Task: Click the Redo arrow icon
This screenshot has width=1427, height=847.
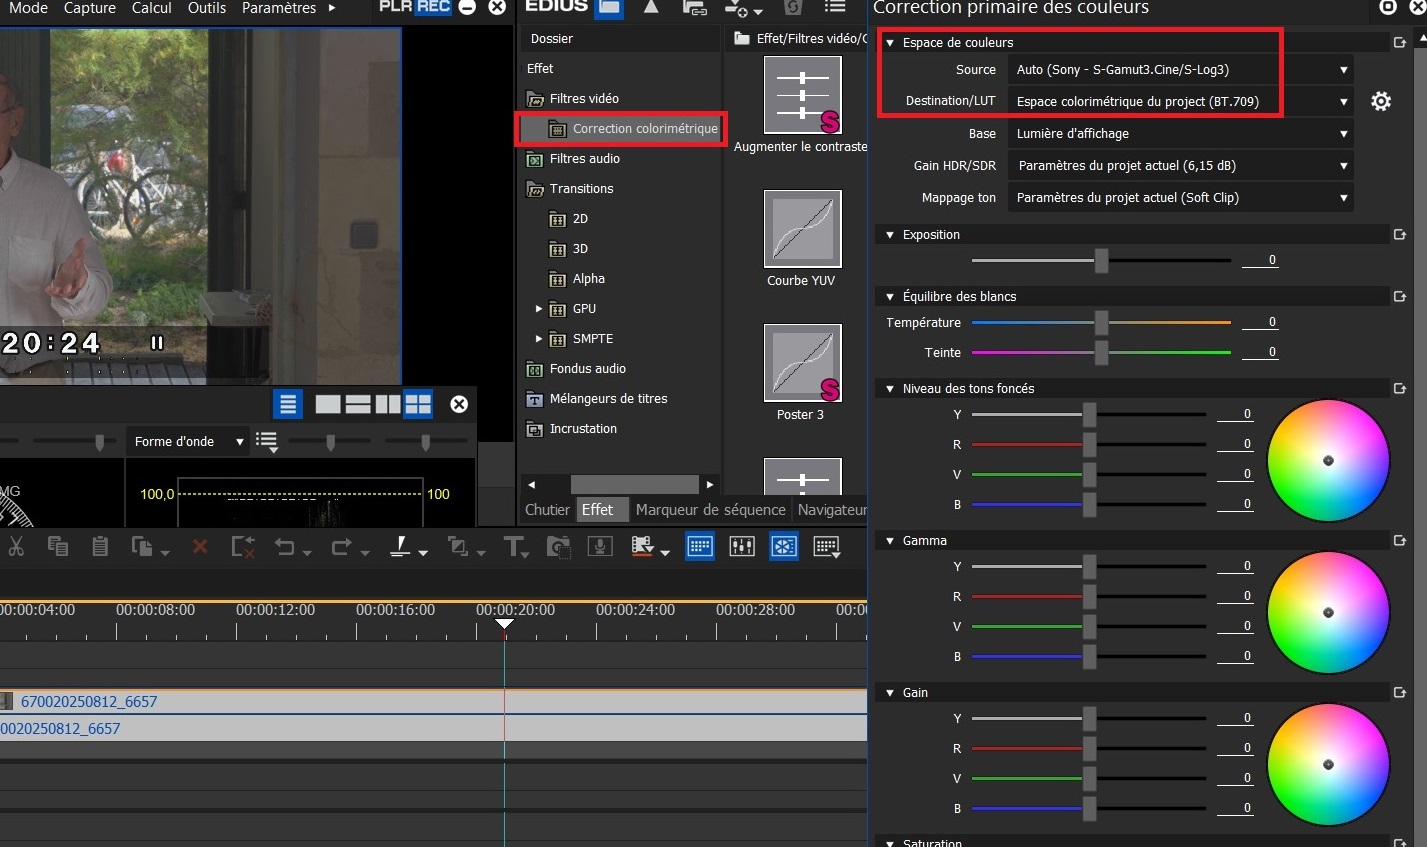Action: pyautogui.click(x=342, y=546)
